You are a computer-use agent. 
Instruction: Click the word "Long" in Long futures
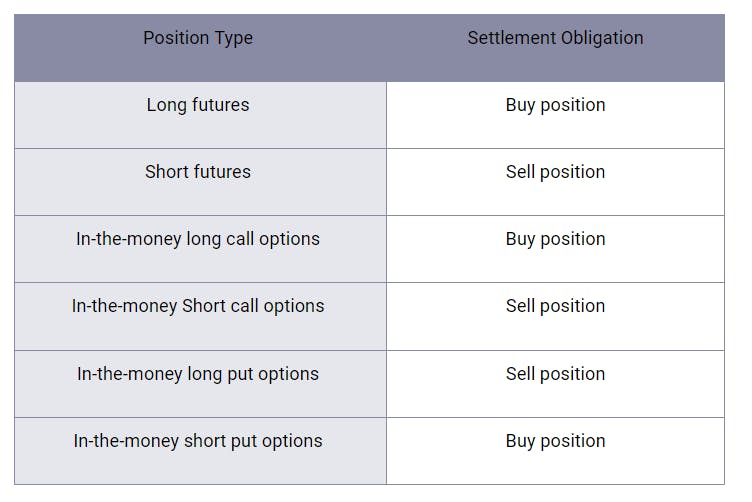(x=166, y=105)
